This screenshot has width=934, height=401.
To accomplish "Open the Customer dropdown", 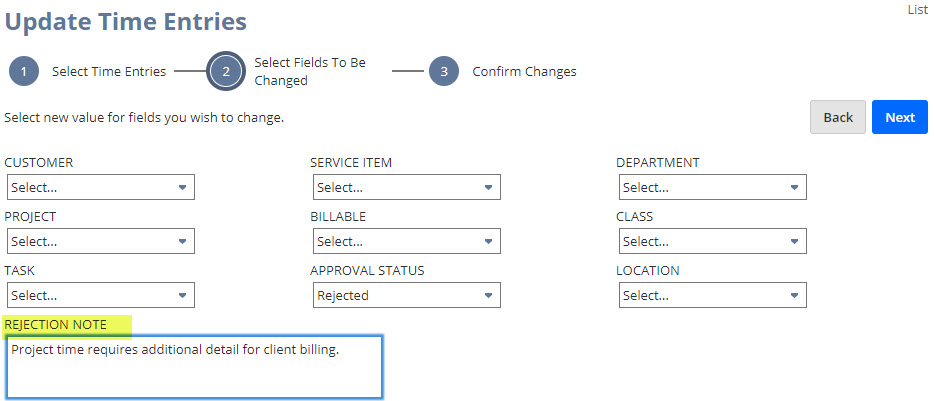I will (101, 187).
